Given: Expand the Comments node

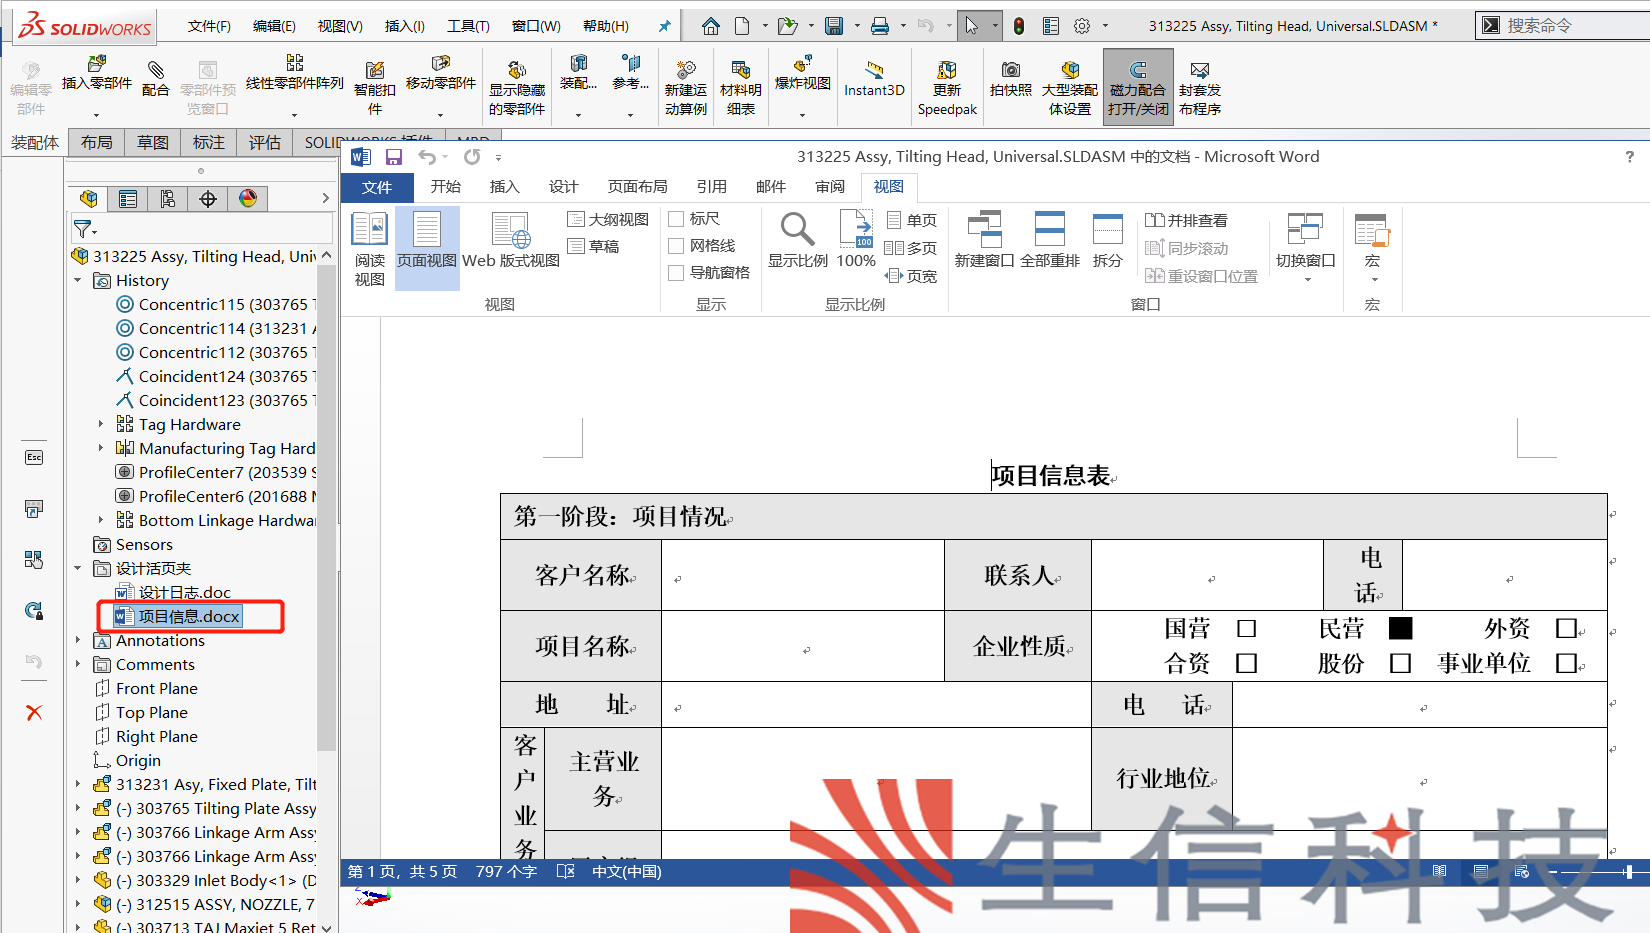Looking at the screenshot, I should (78, 665).
